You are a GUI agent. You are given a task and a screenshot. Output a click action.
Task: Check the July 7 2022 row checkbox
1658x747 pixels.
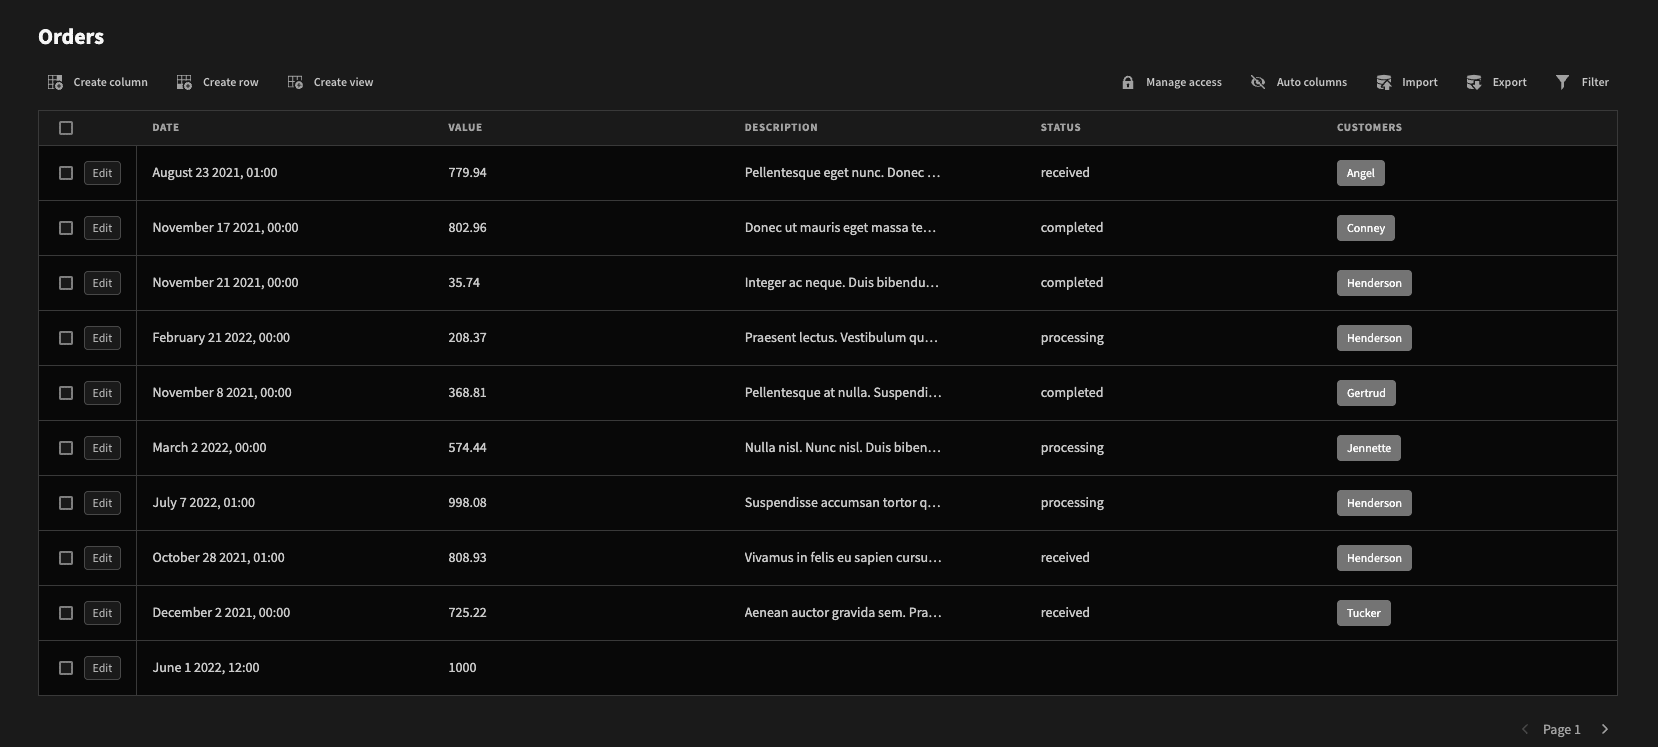click(x=66, y=503)
